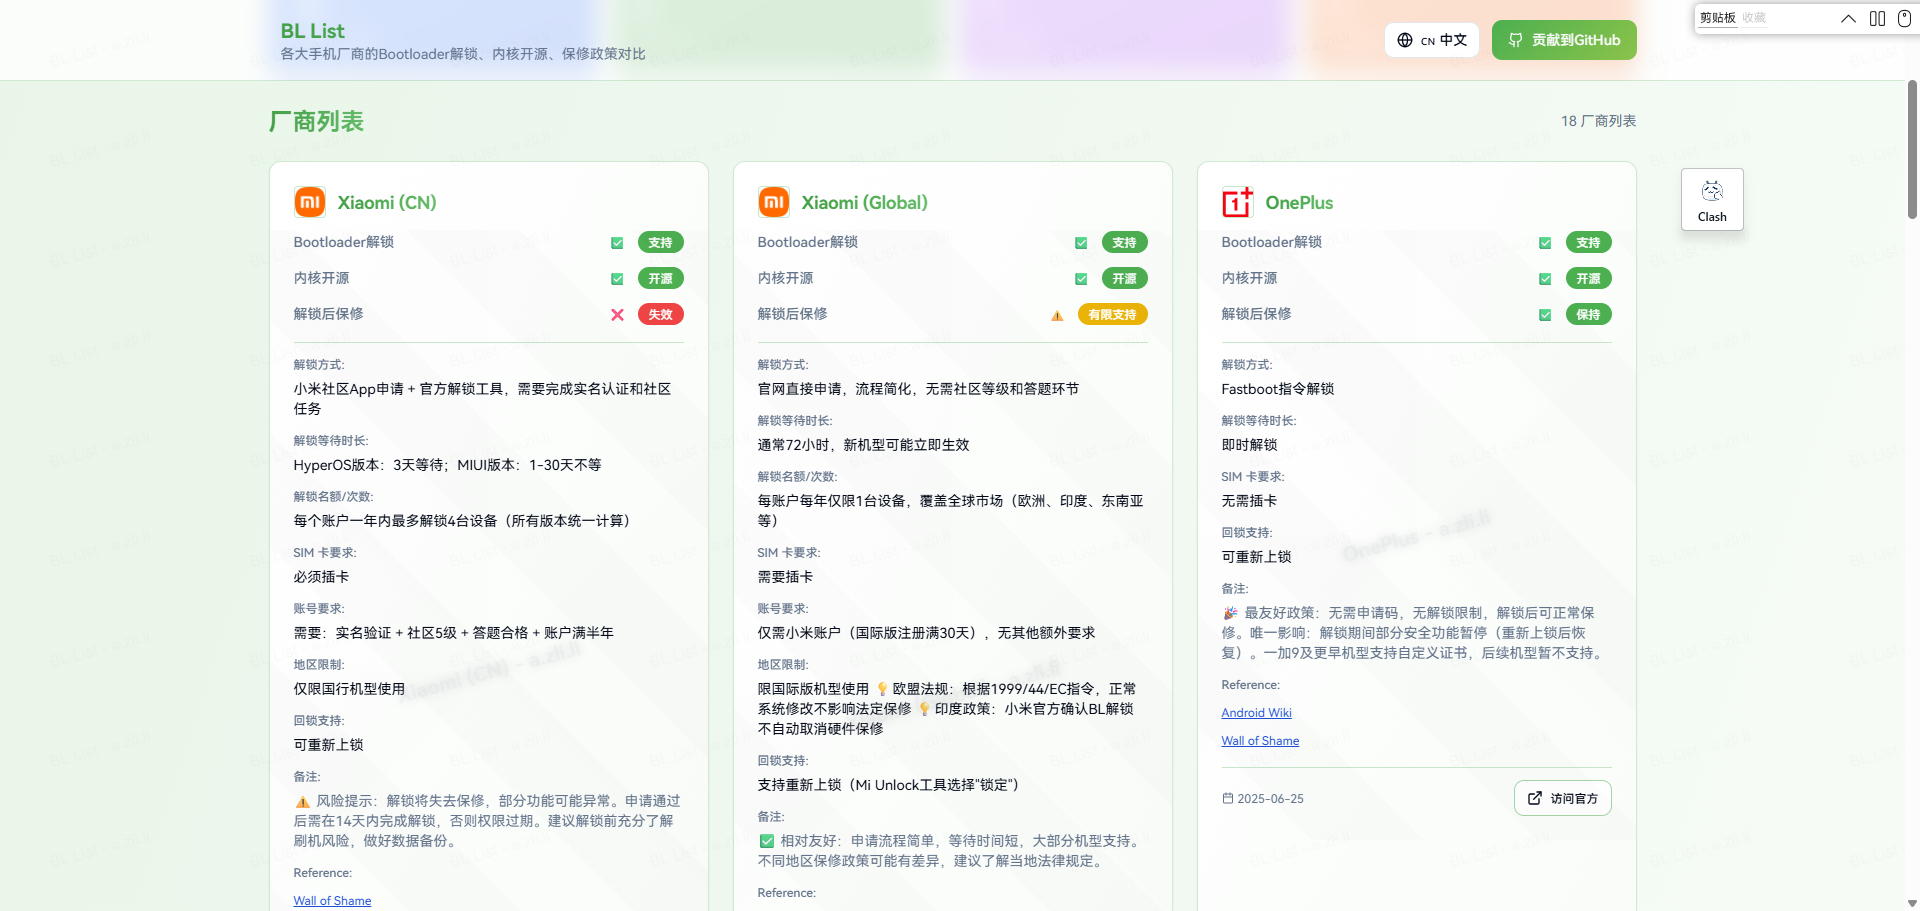The image size is (1920, 911).
Task: Click the 仅限国行机型使用 text
Action: tap(349, 689)
